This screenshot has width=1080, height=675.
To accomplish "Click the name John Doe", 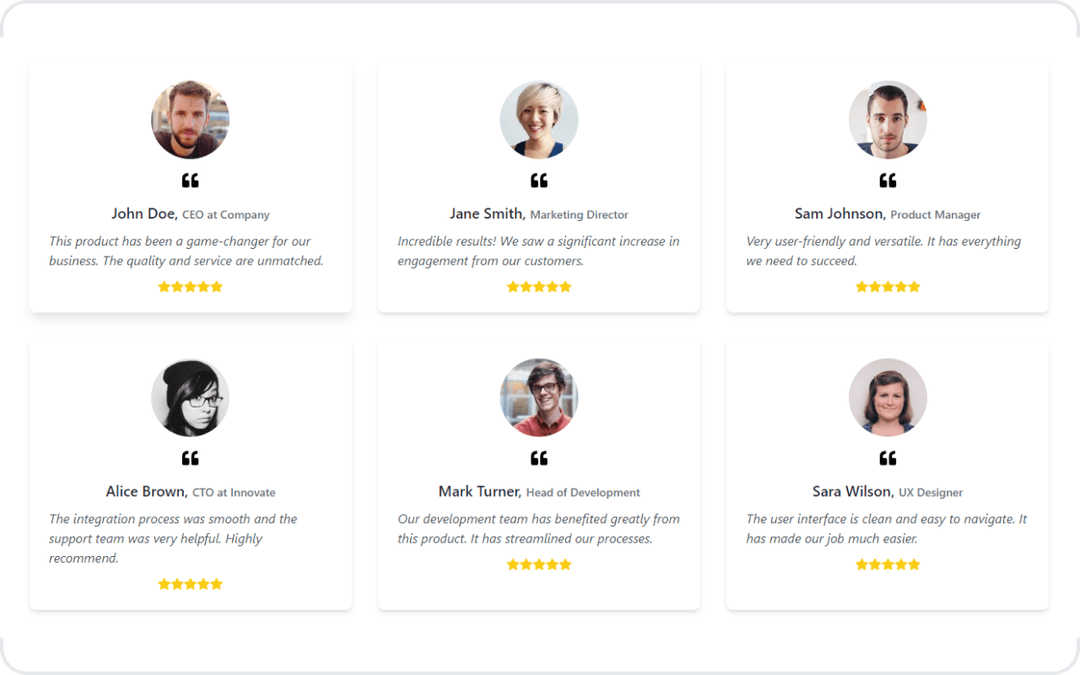I will [x=145, y=214].
